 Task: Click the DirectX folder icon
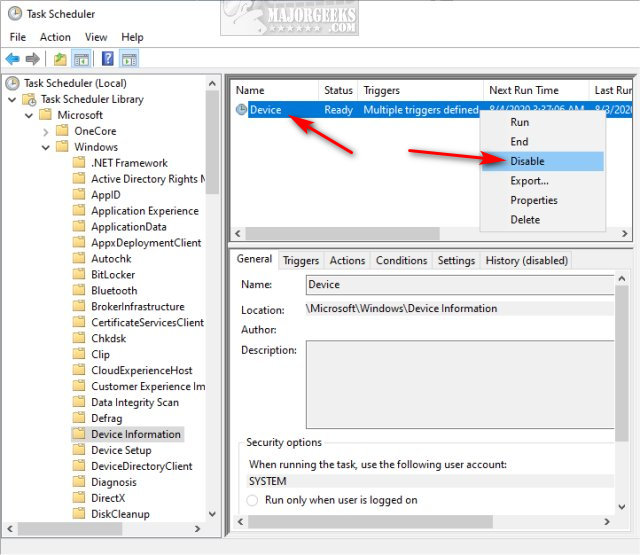[79, 497]
